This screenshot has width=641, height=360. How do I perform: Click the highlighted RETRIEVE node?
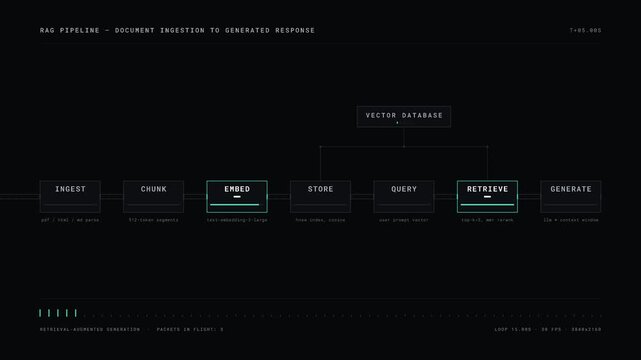[x=487, y=197]
